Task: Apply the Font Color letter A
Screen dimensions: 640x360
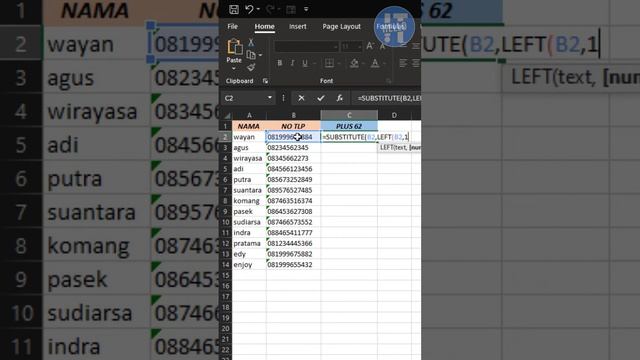Action: pos(374,63)
